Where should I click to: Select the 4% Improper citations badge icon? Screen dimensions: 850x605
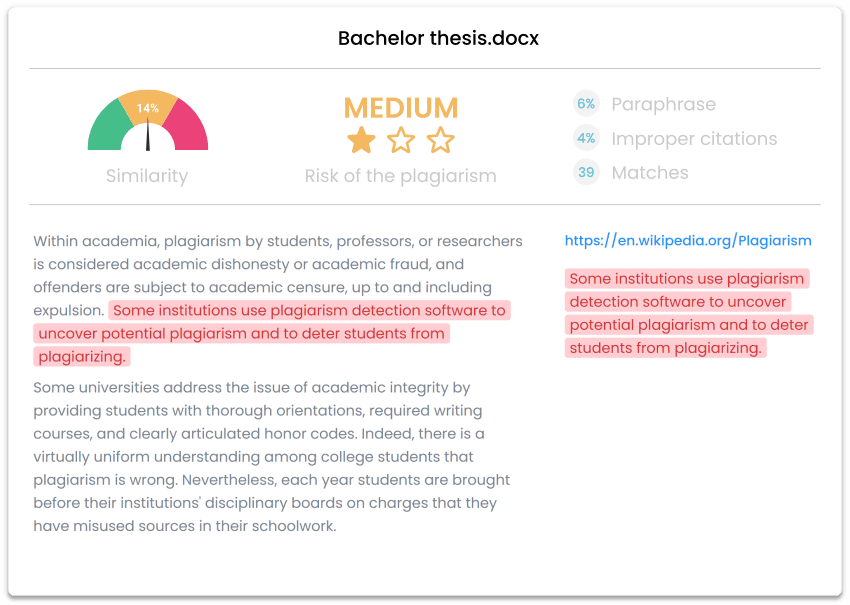586,138
